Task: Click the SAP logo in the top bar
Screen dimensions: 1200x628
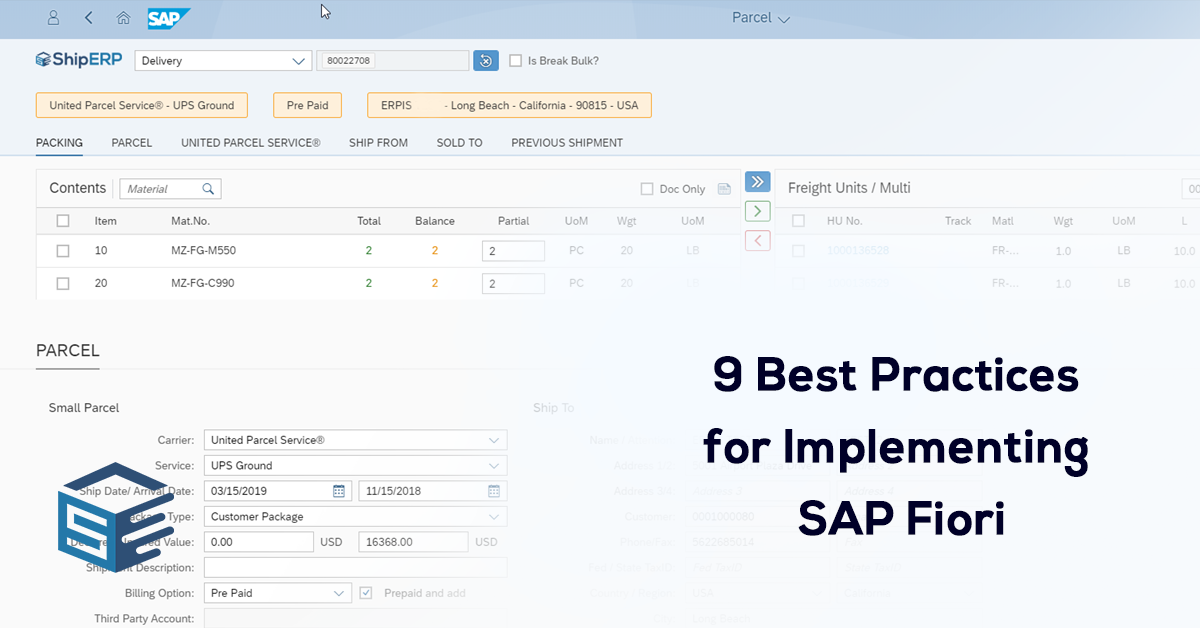Action: click(167, 18)
